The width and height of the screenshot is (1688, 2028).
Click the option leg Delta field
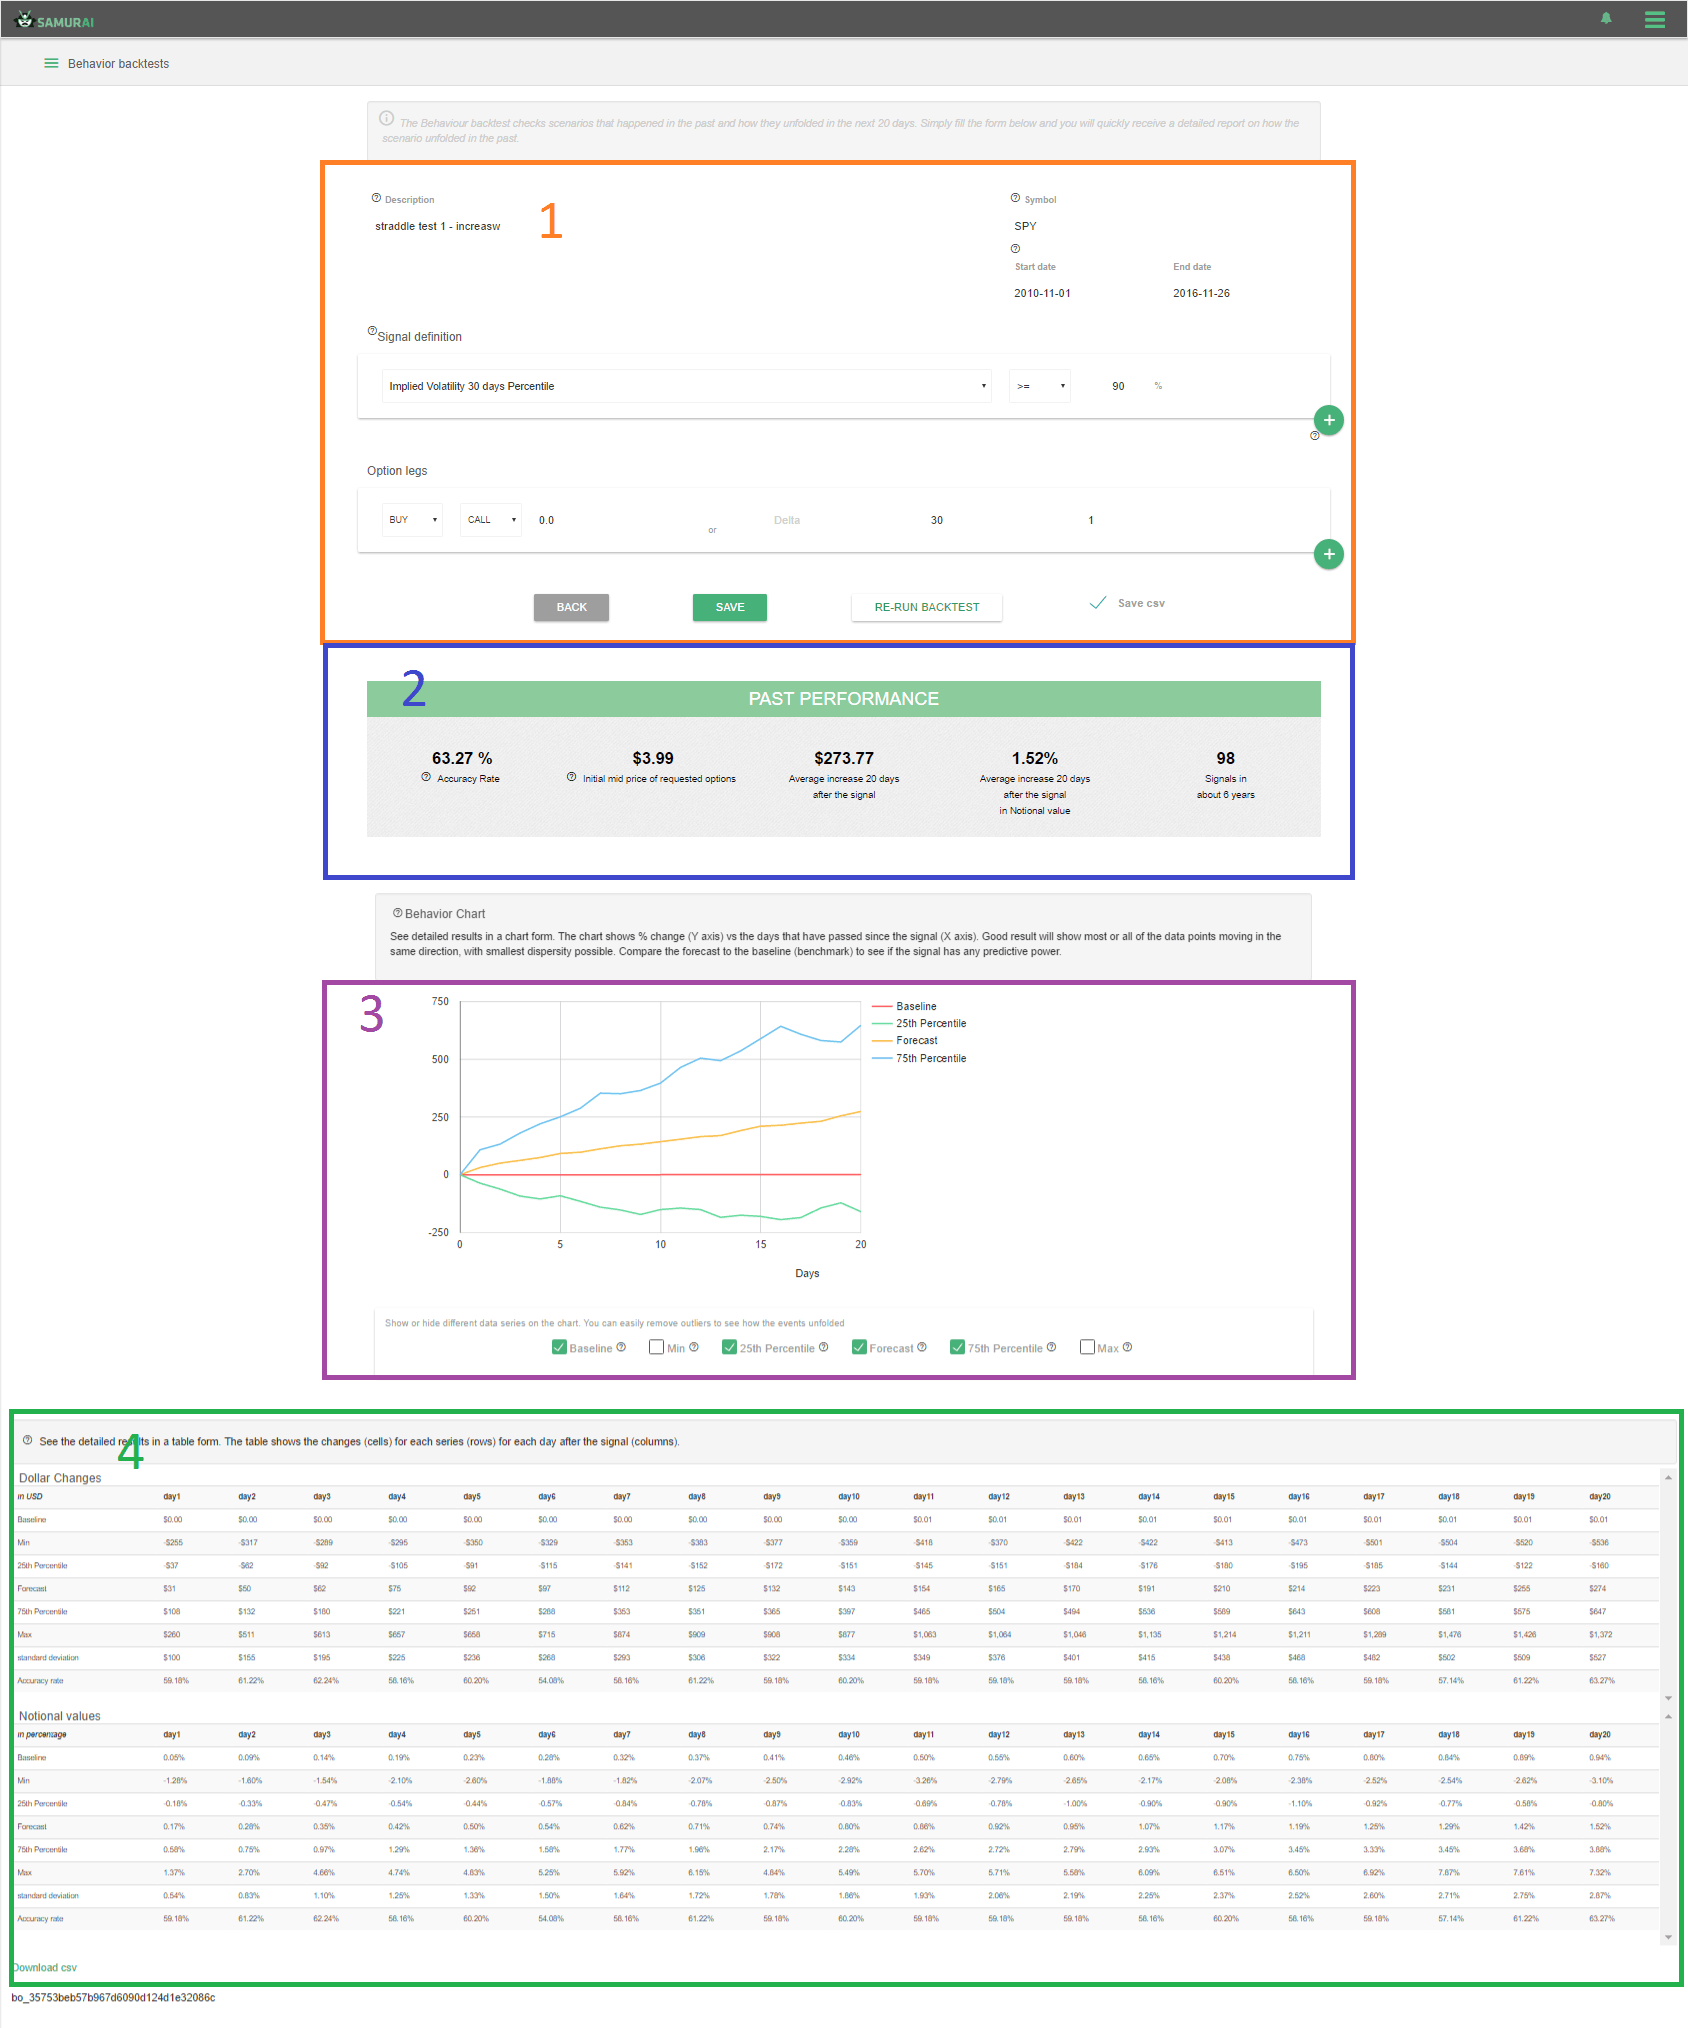click(x=787, y=520)
